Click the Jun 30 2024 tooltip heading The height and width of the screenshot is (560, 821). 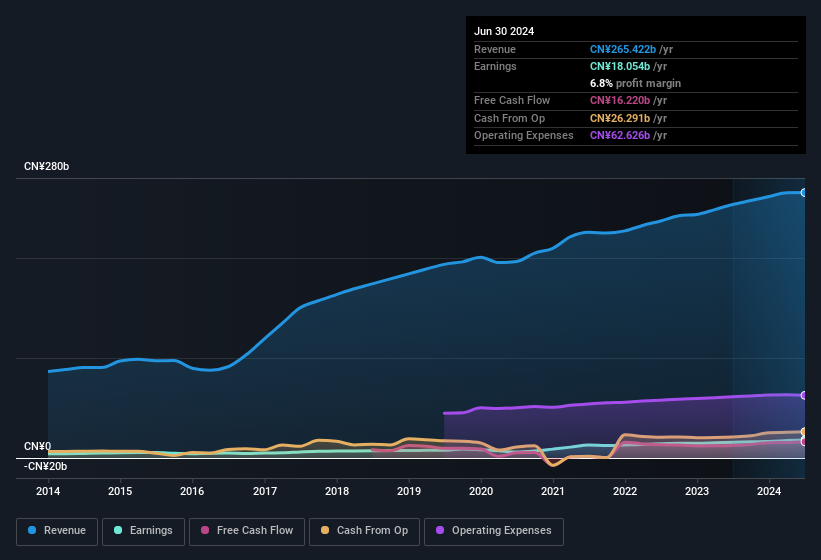click(504, 31)
